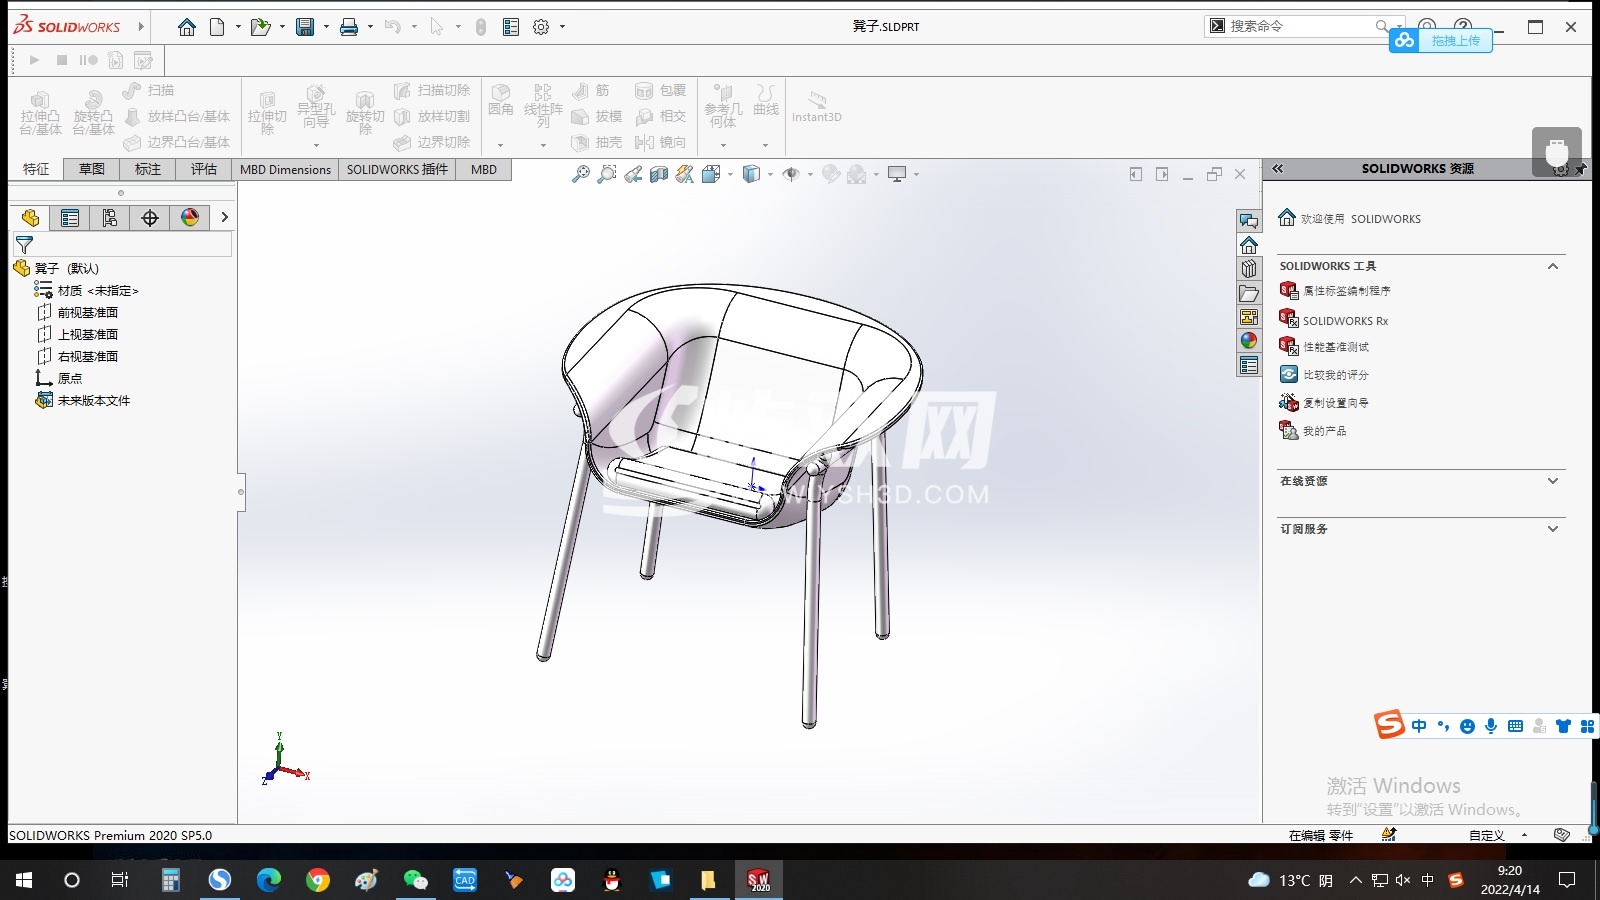Click the feature tree filter funnel icon
1600x900 pixels.
click(25, 244)
